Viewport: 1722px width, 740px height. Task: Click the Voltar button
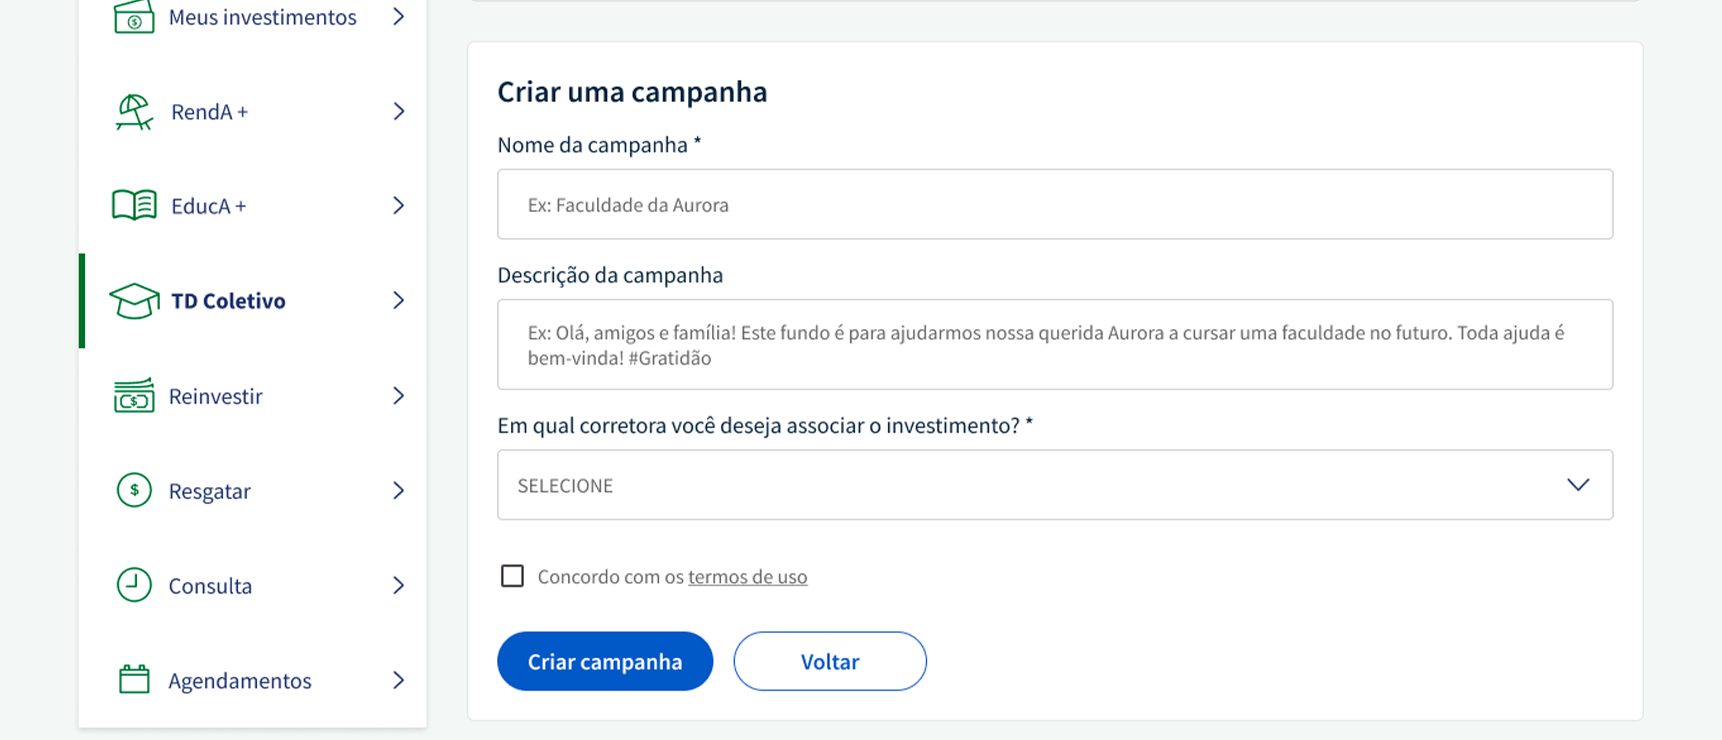830,661
